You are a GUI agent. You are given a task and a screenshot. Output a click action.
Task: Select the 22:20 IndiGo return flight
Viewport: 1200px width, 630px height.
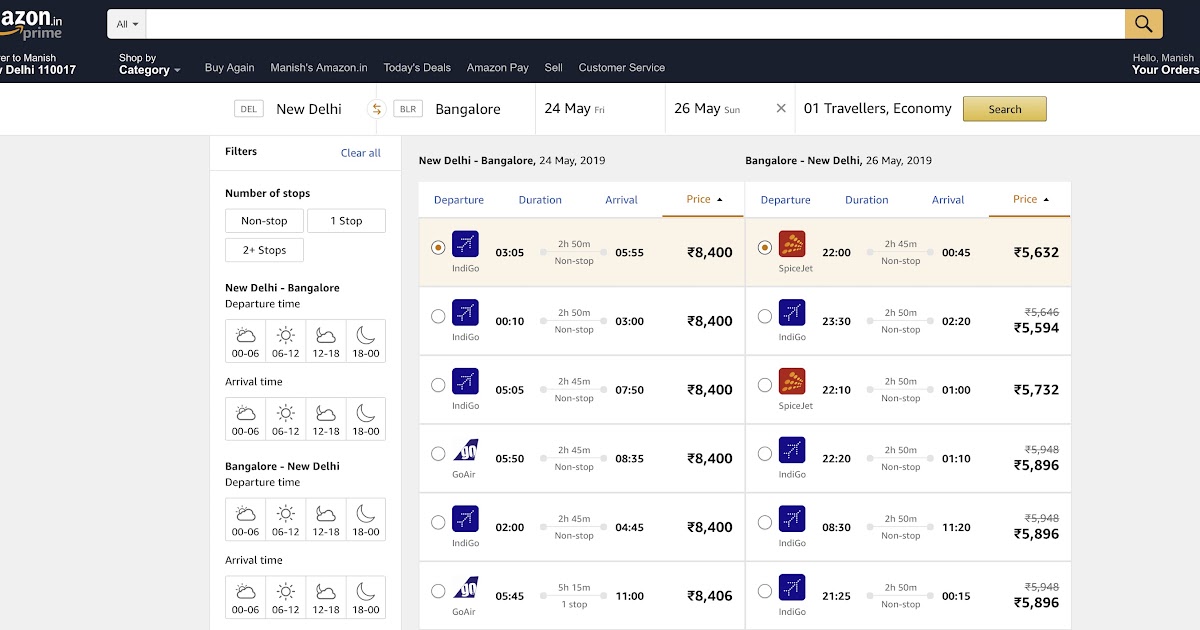point(765,454)
